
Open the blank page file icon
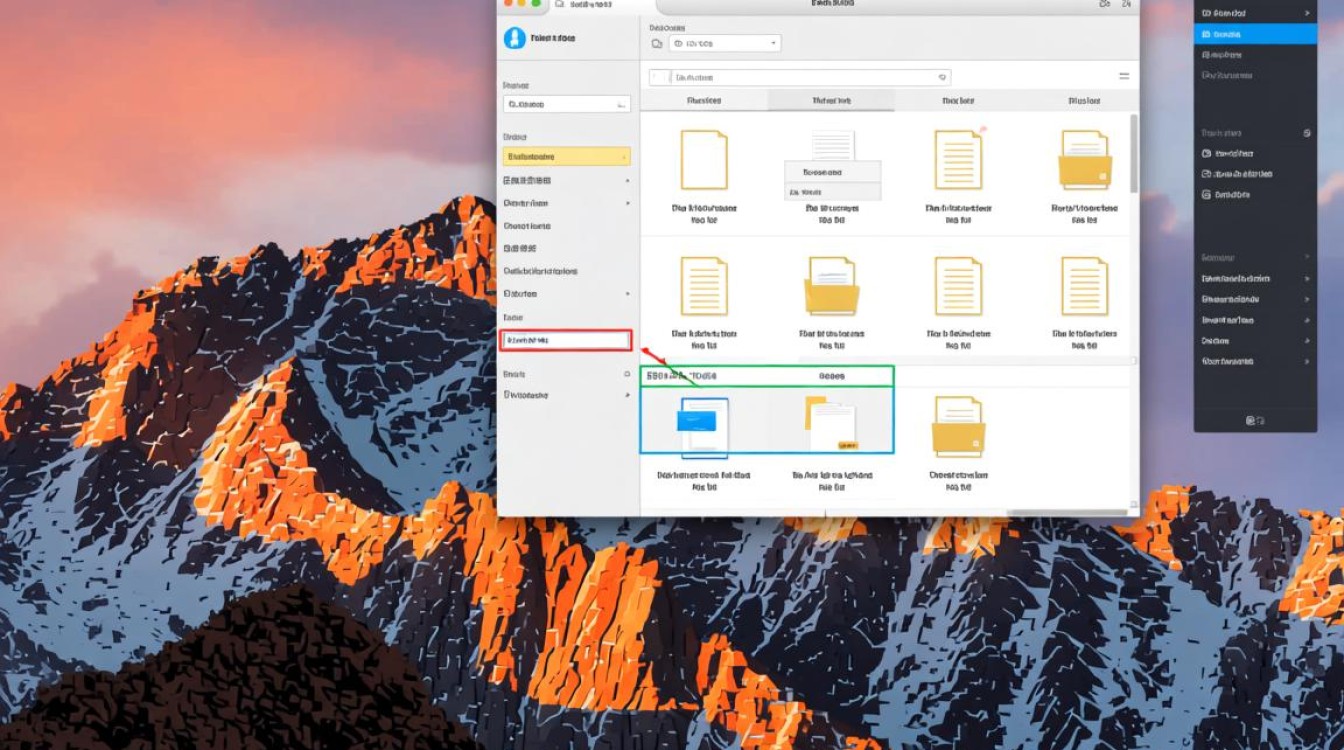pyautogui.click(x=704, y=160)
